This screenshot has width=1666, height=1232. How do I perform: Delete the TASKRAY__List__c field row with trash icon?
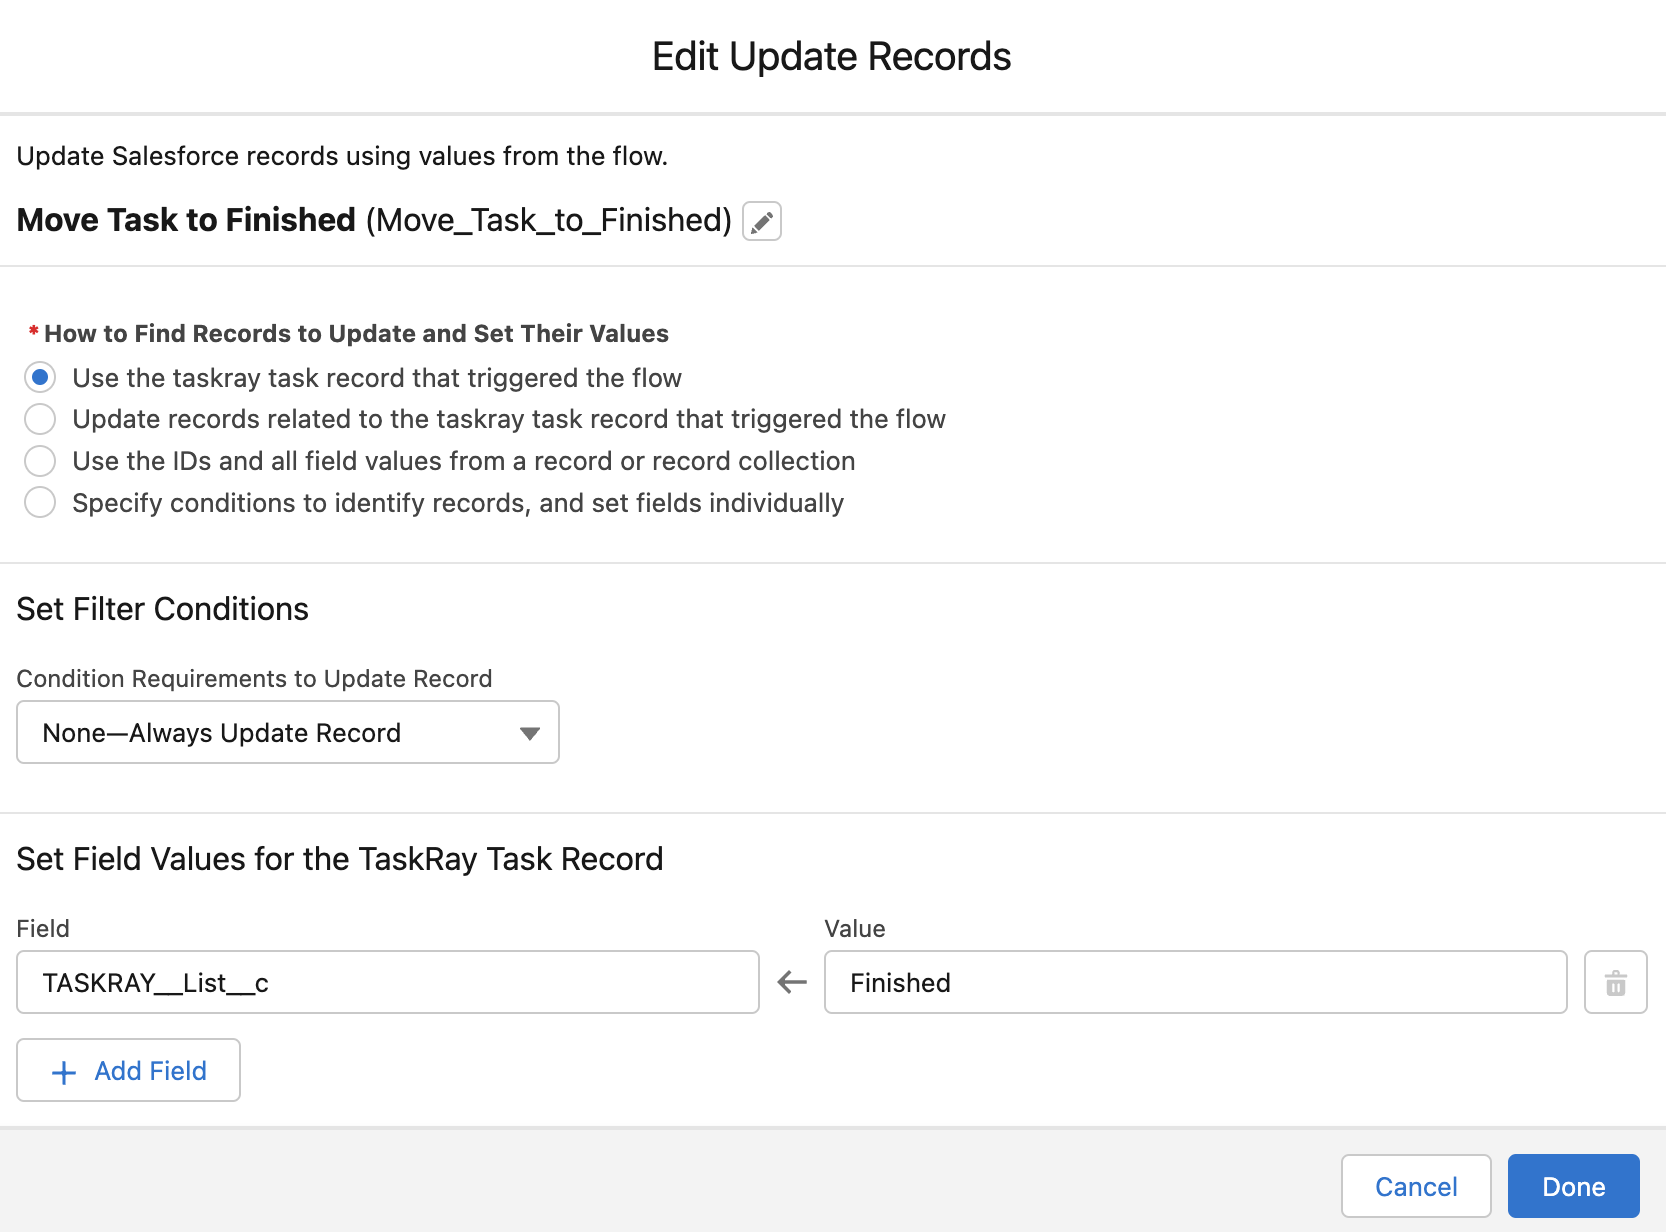tap(1615, 982)
